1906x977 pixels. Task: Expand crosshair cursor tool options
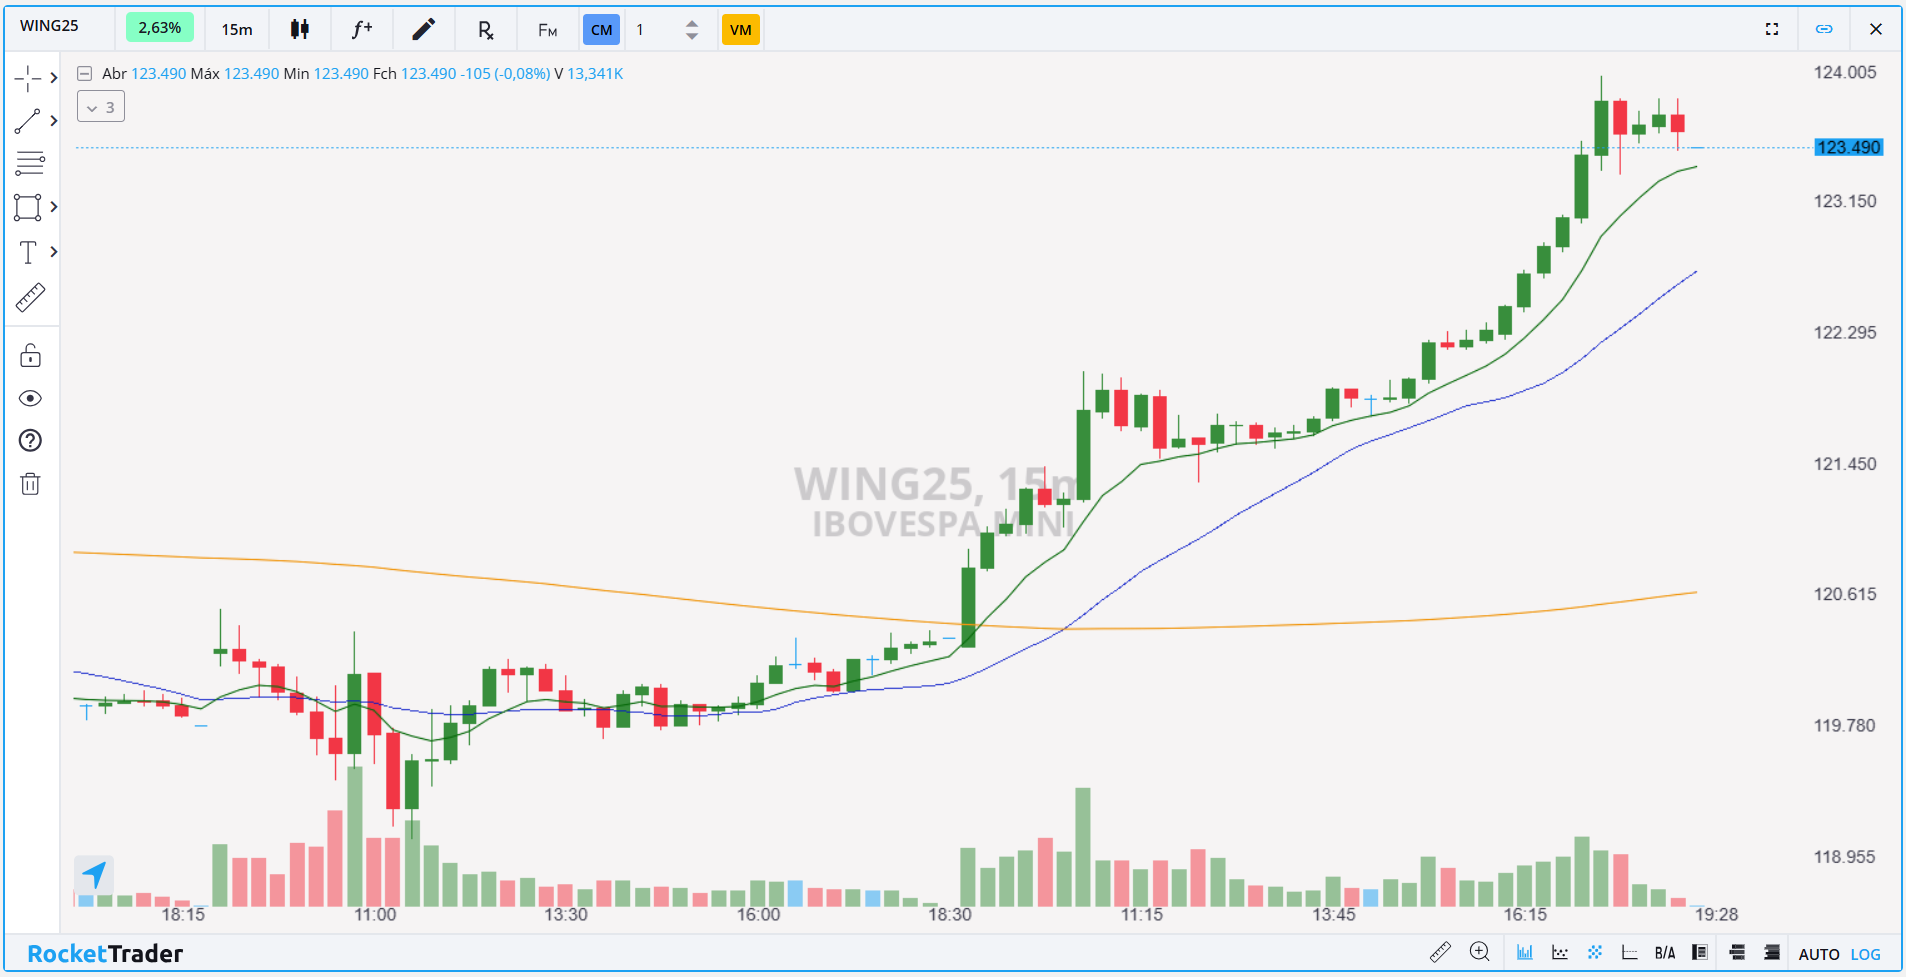coord(54,78)
